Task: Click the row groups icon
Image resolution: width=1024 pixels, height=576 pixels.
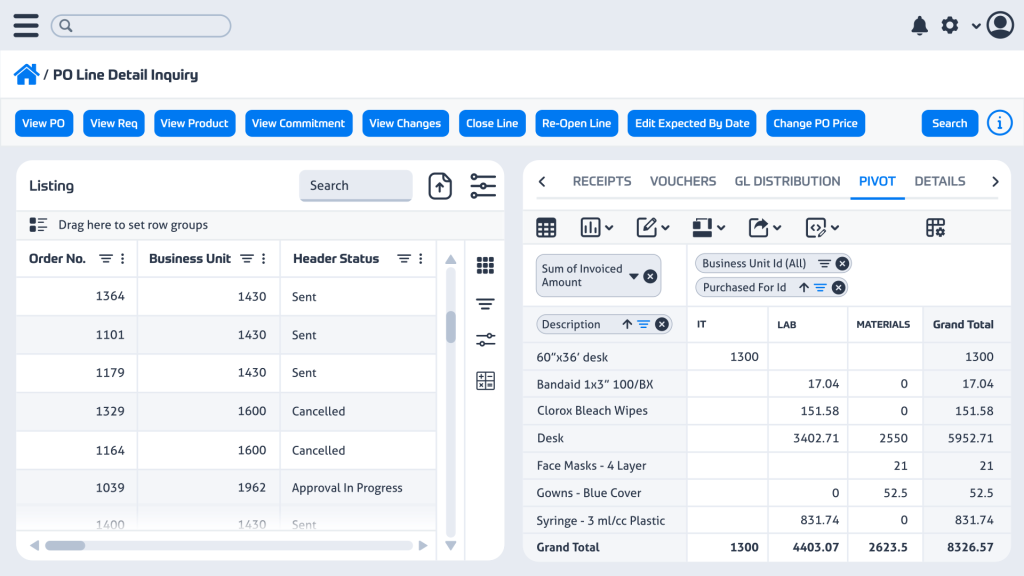Action: 38,225
